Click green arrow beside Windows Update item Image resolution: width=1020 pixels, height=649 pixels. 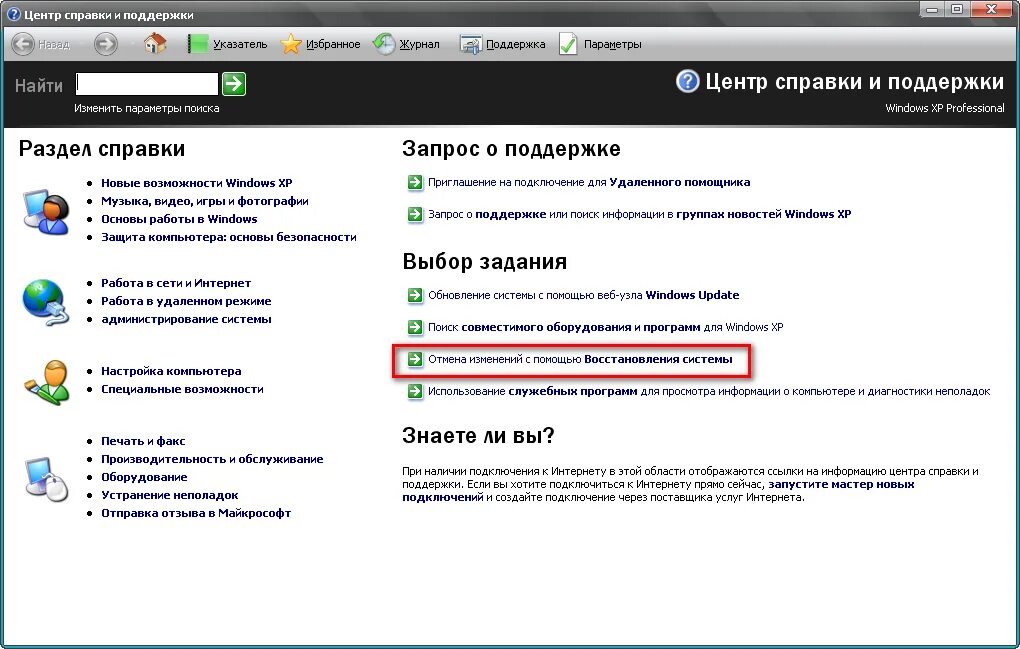click(x=415, y=295)
